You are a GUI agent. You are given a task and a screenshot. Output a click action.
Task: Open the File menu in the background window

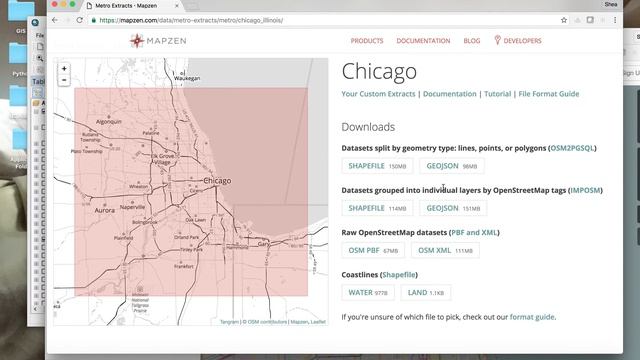pos(40,35)
